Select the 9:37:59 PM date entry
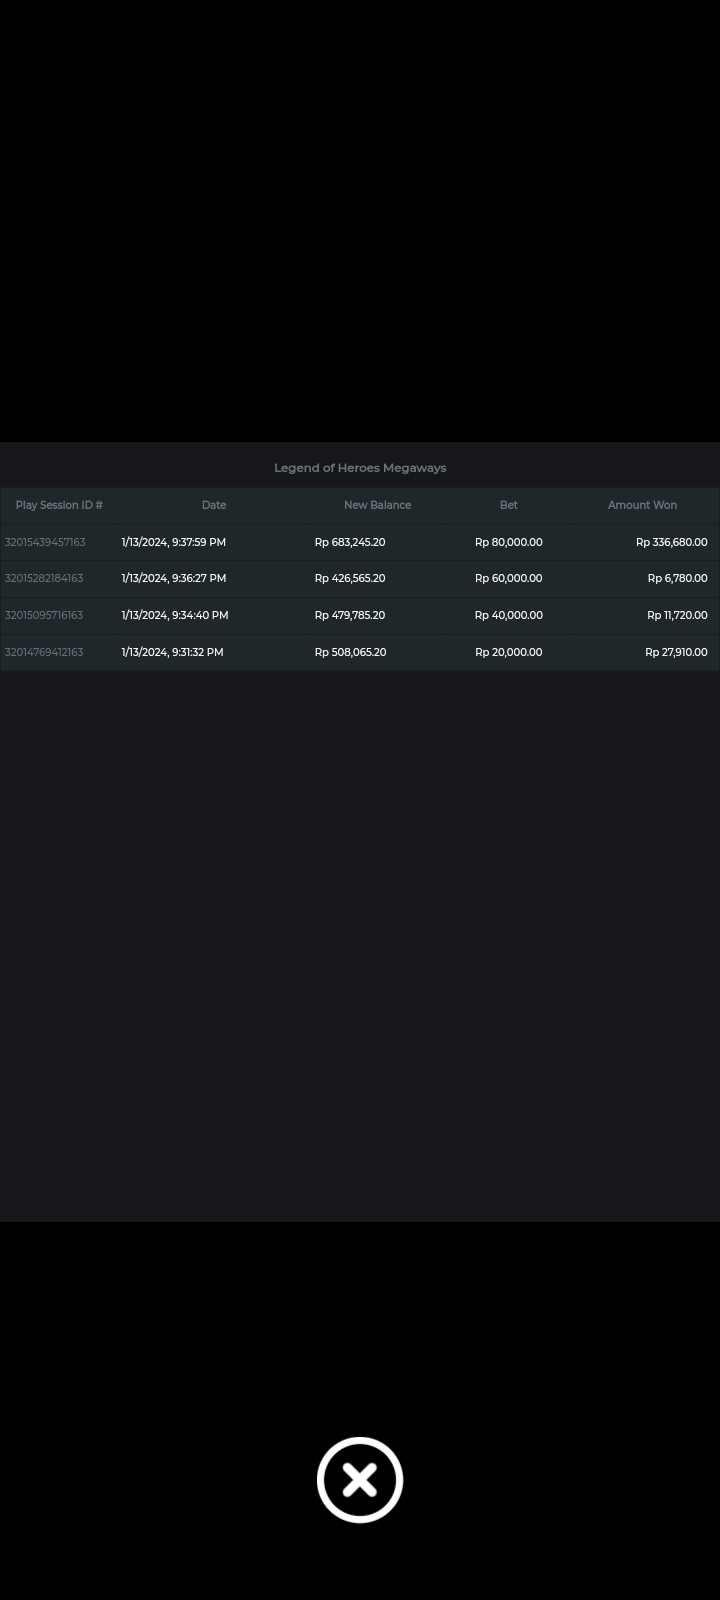The height and width of the screenshot is (1600, 720). (173, 542)
